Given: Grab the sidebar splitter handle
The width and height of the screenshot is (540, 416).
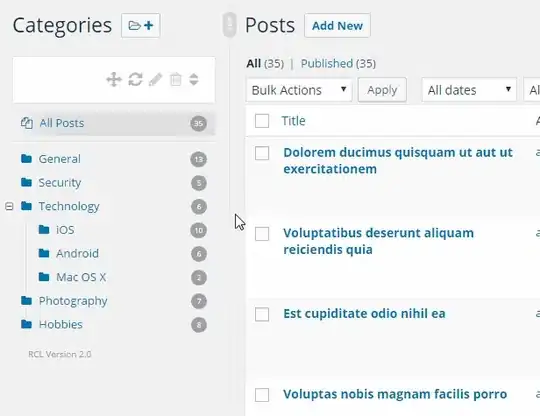Looking at the screenshot, I should pyautogui.click(x=229, y=25).
